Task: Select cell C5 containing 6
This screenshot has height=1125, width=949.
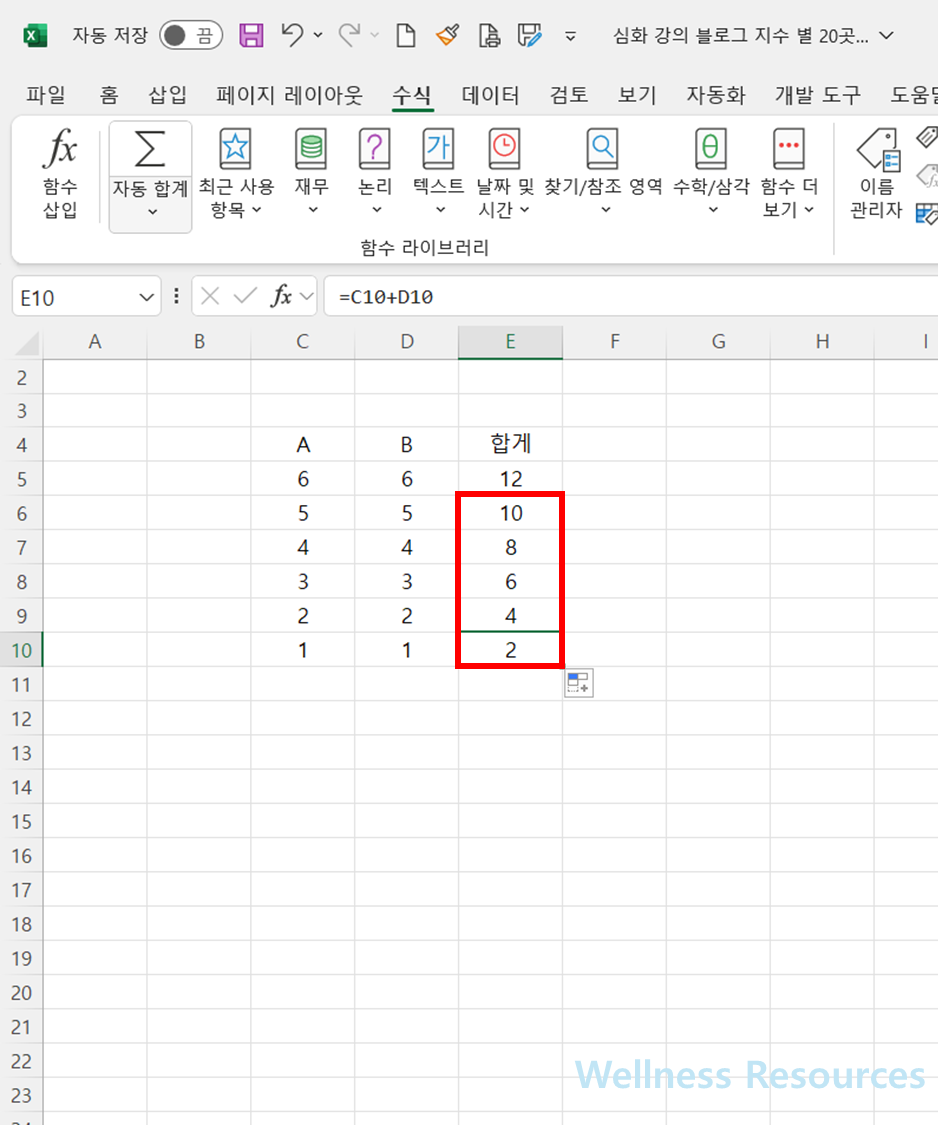Action: click(303, 479)
